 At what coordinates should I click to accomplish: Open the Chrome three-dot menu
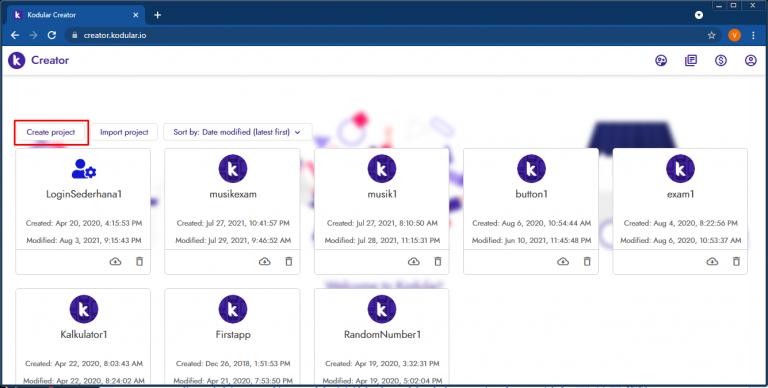point(753,35)
